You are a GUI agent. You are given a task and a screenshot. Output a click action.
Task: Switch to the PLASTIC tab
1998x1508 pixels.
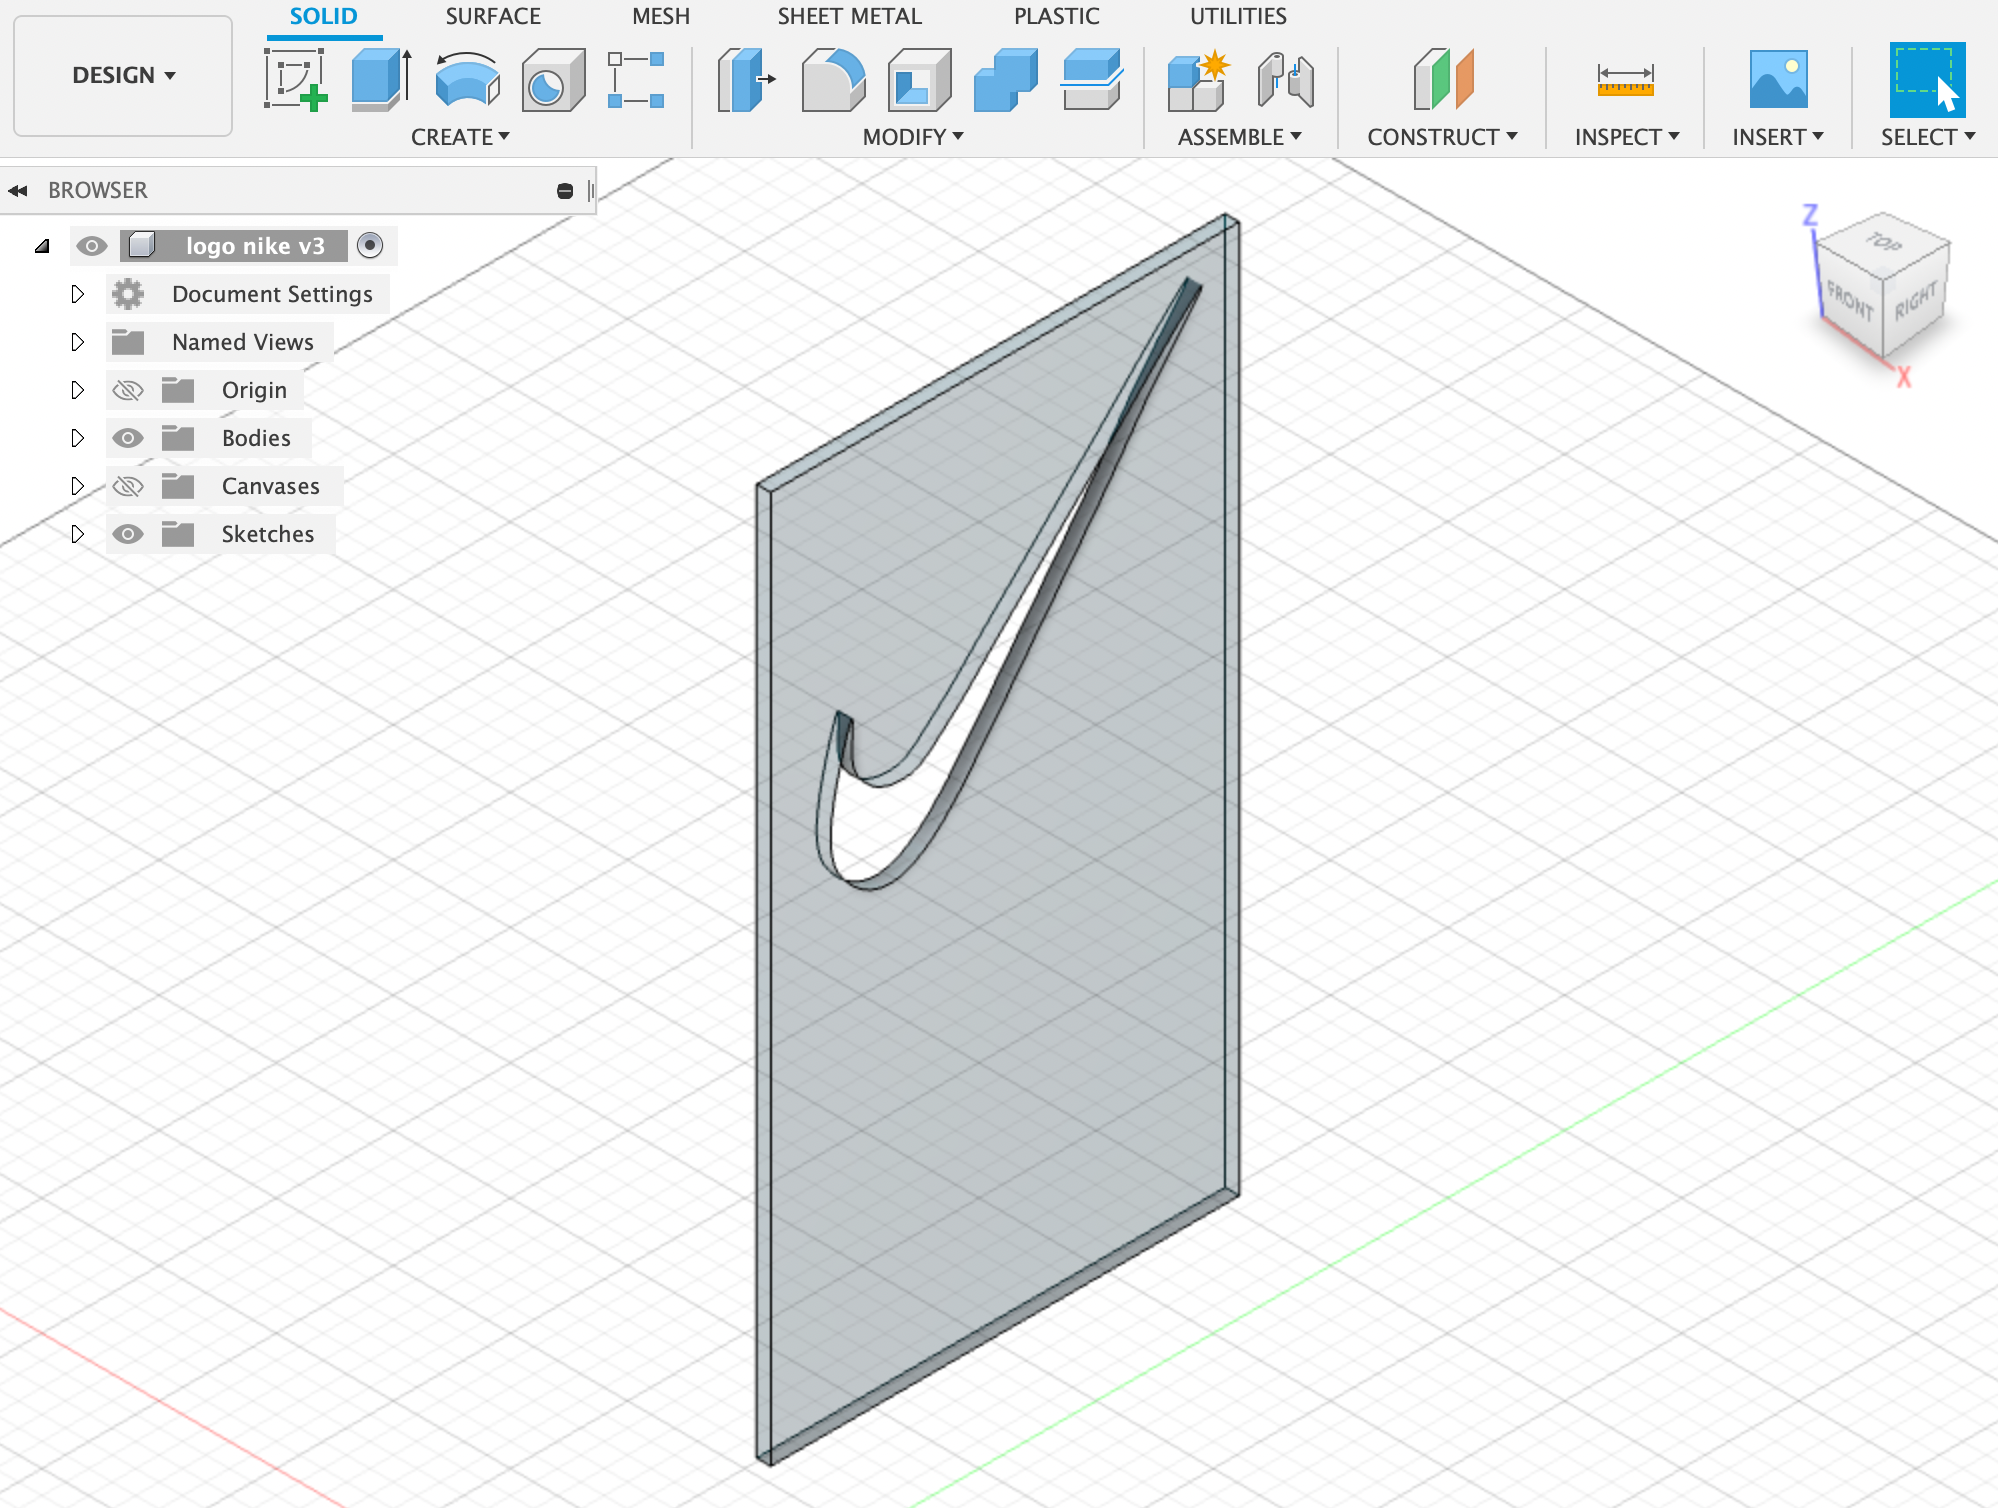coord(1057,17)
